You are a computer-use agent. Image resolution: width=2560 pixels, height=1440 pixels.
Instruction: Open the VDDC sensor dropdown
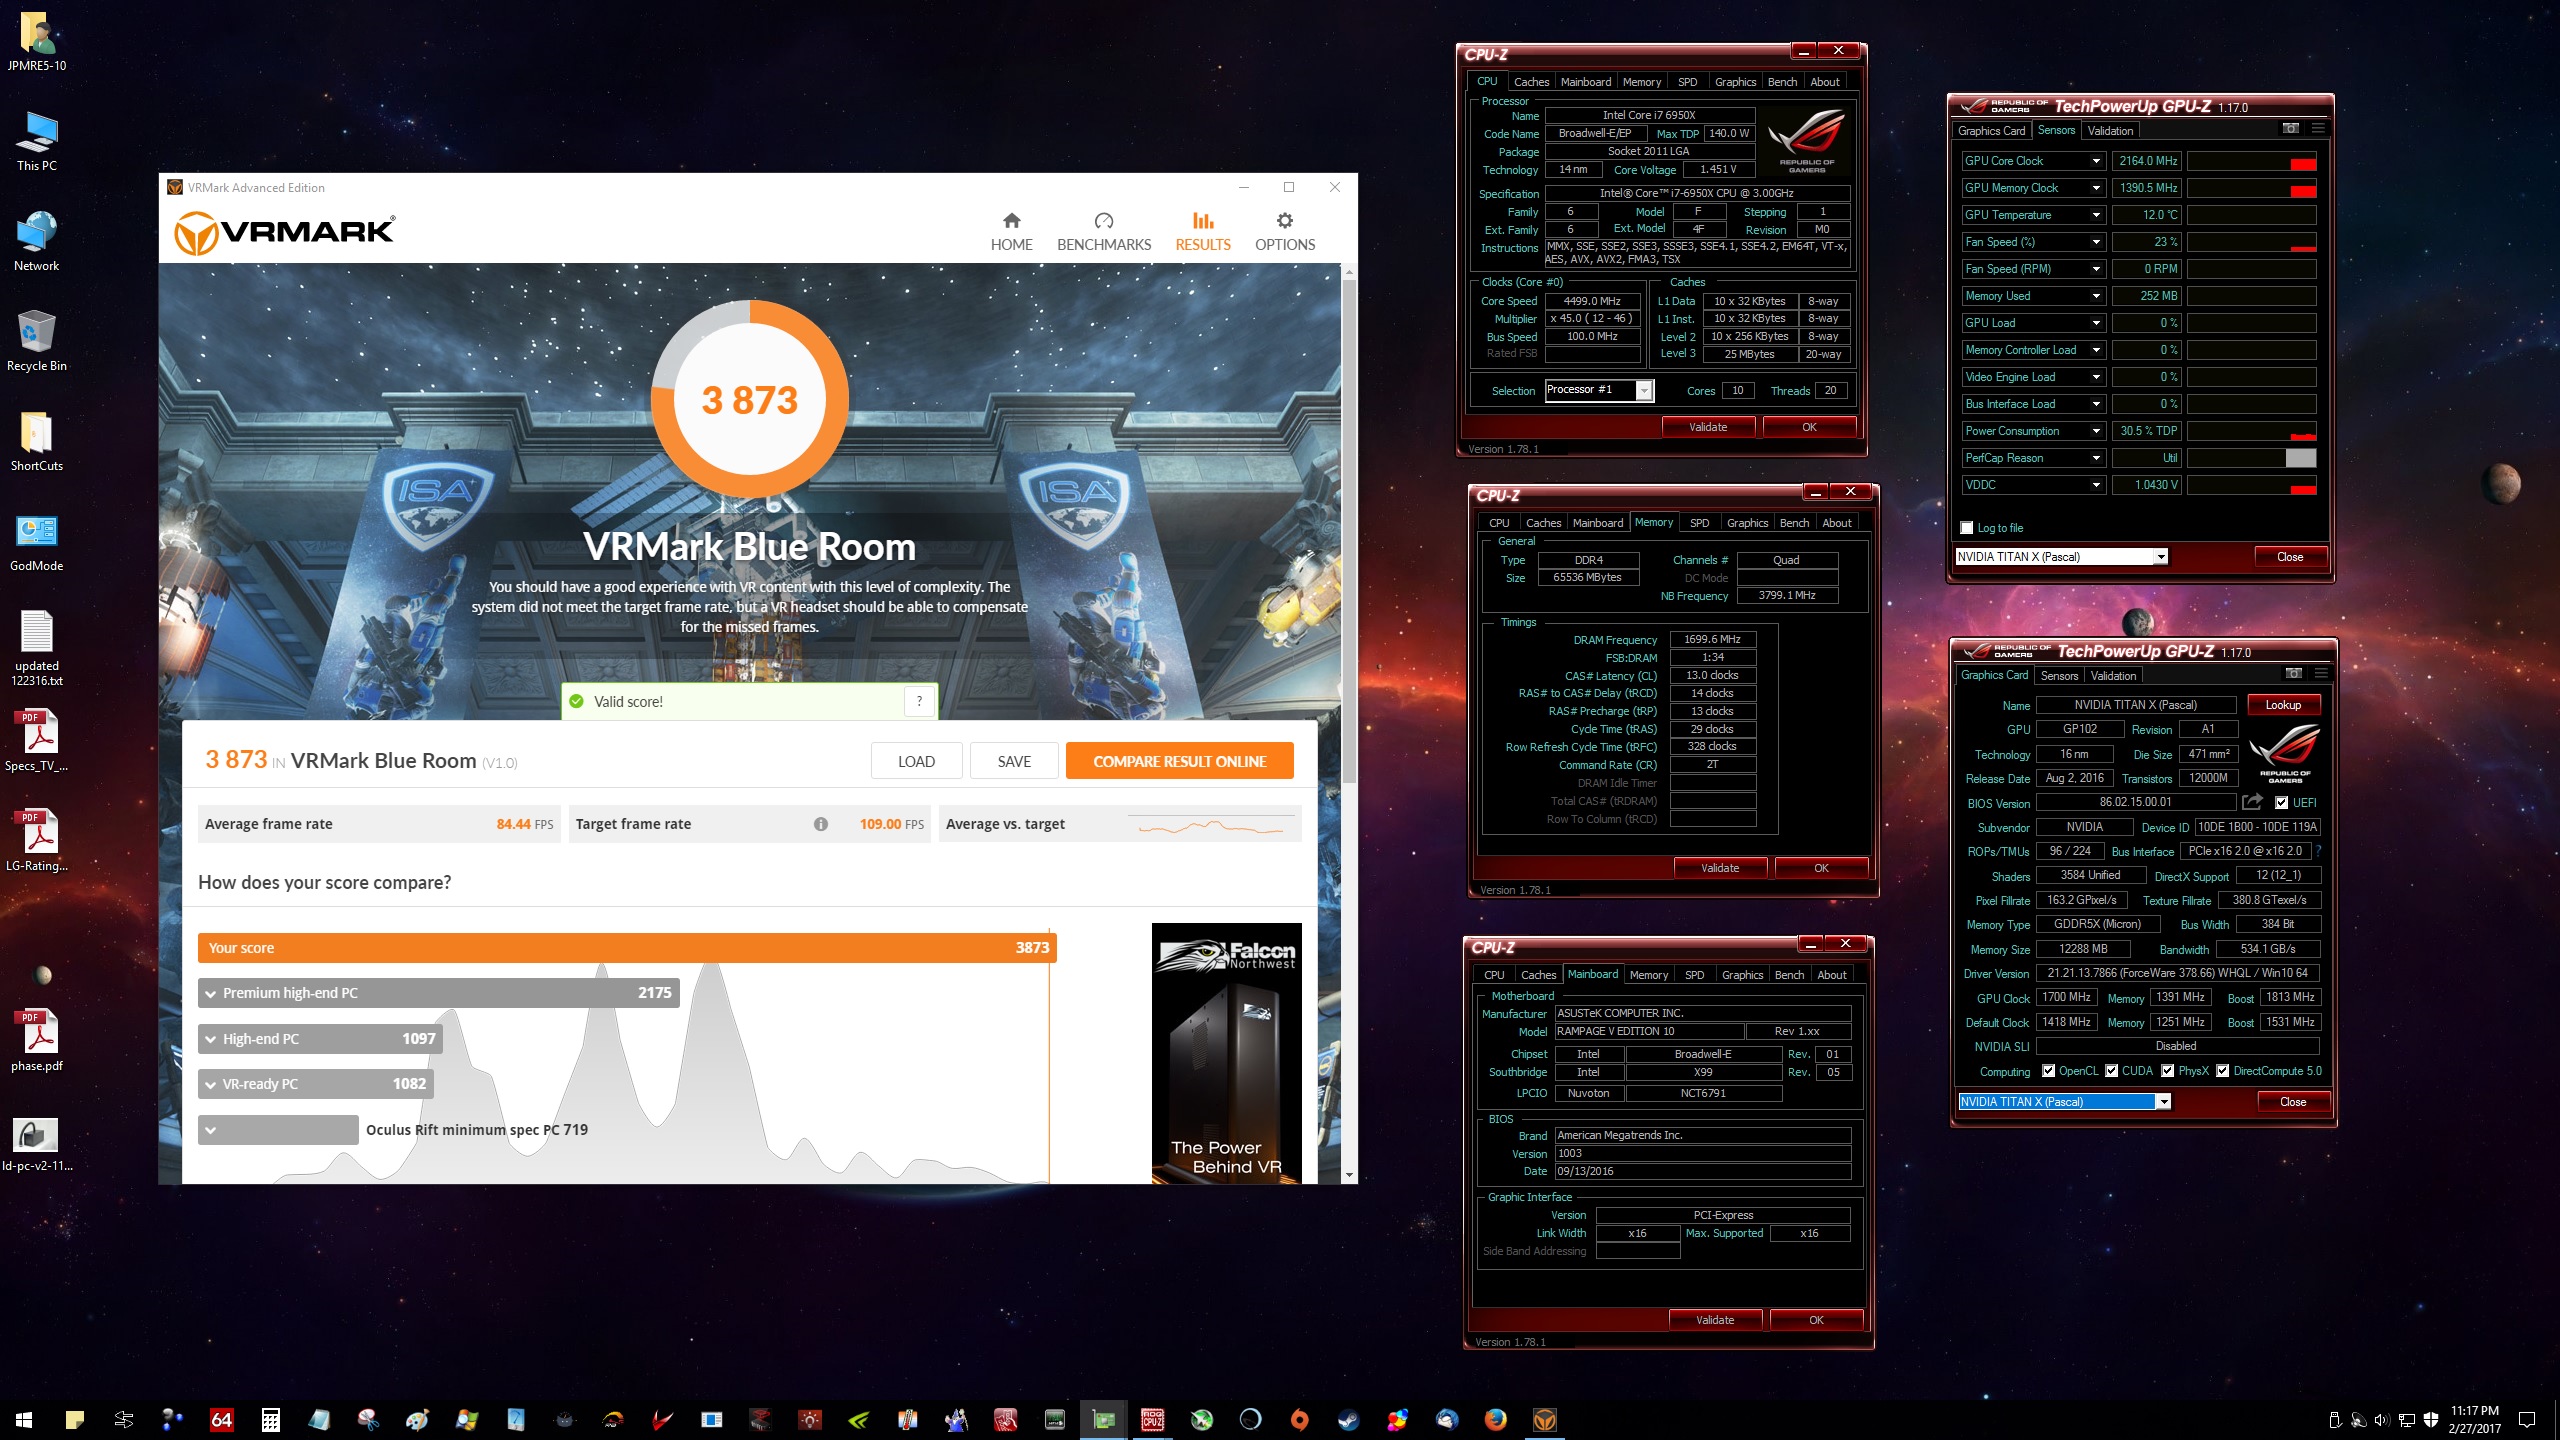click(2096, 485)
